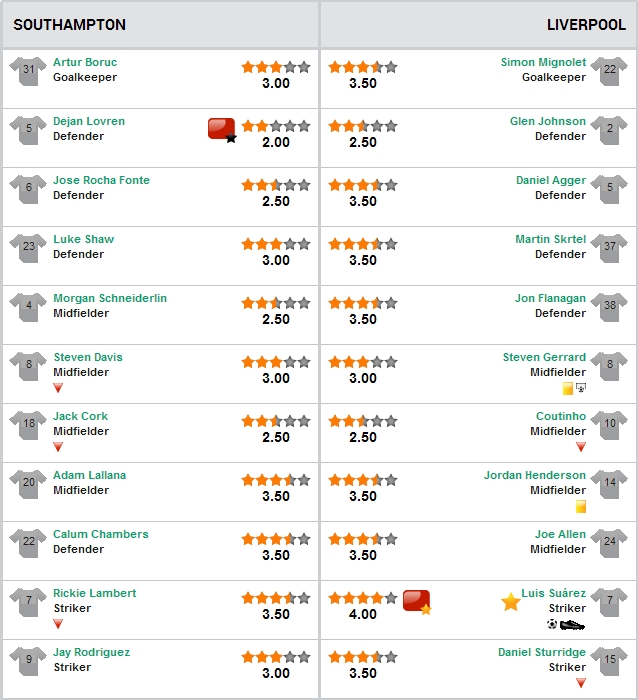Click the boot assist icon under Luis Suárez
This screenshot has width=638, height=700.
click(x=572, y=625)
